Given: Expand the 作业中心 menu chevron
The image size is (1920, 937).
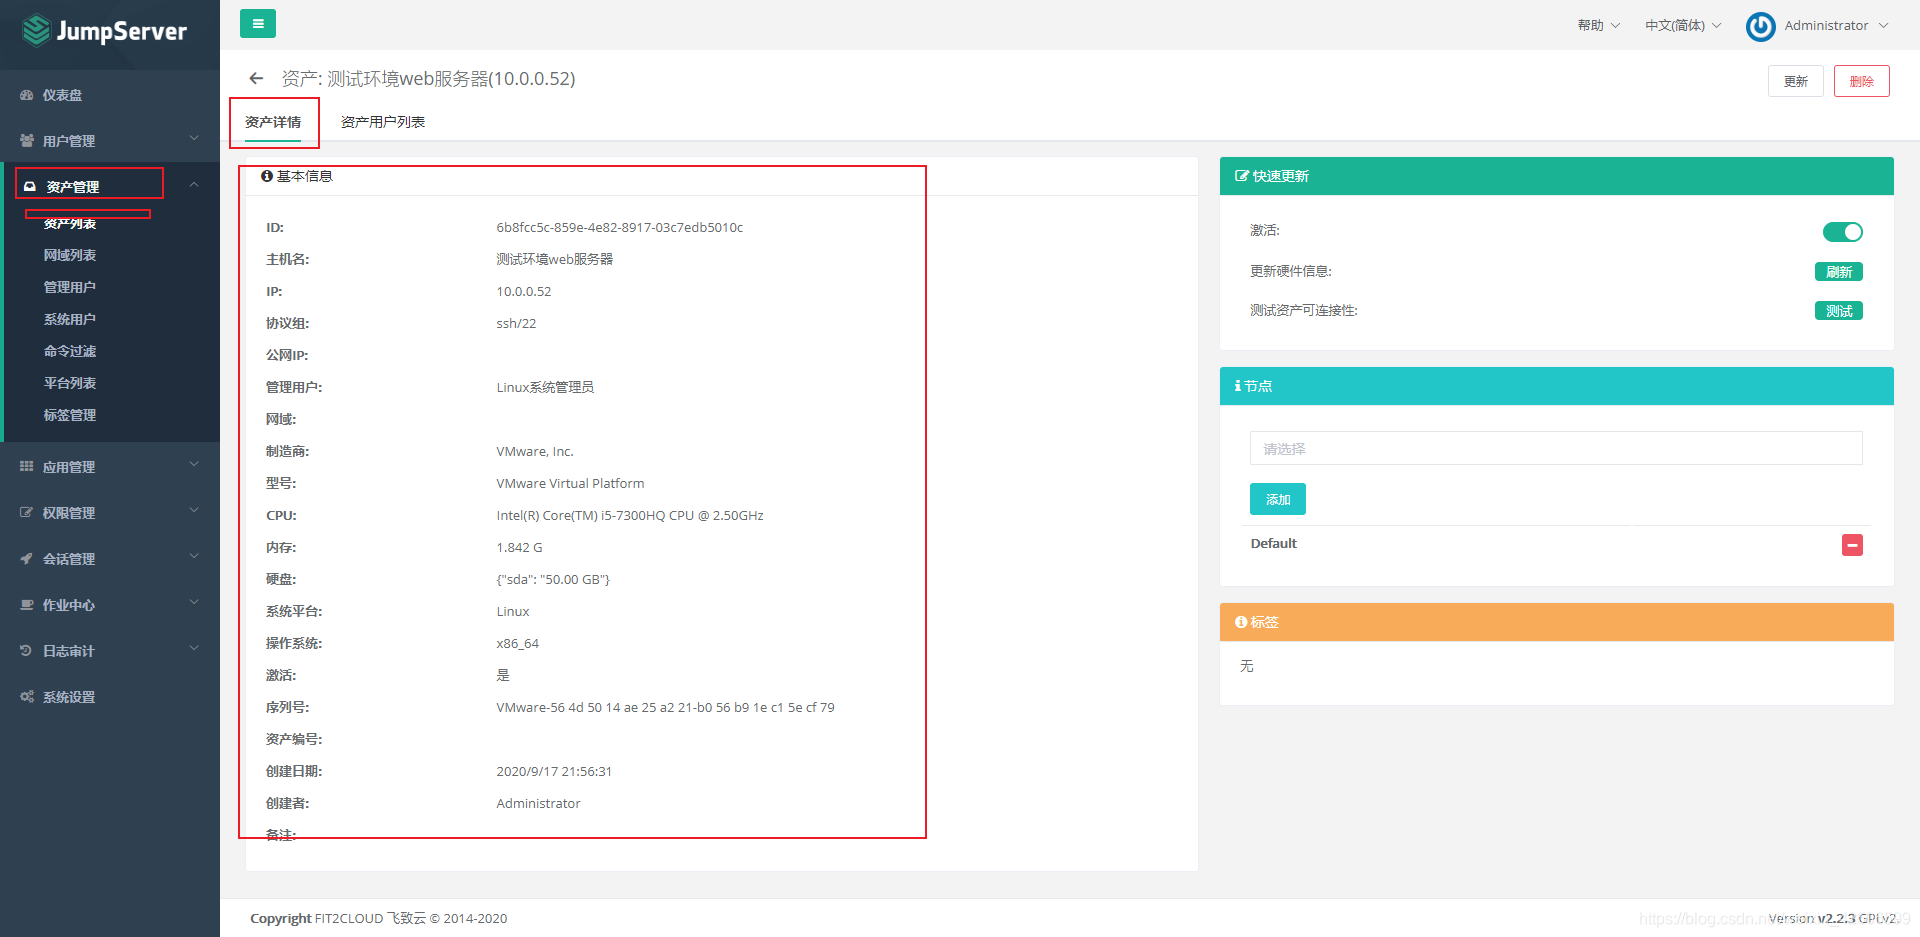Looking at the screenshot, I should point(194,603).
